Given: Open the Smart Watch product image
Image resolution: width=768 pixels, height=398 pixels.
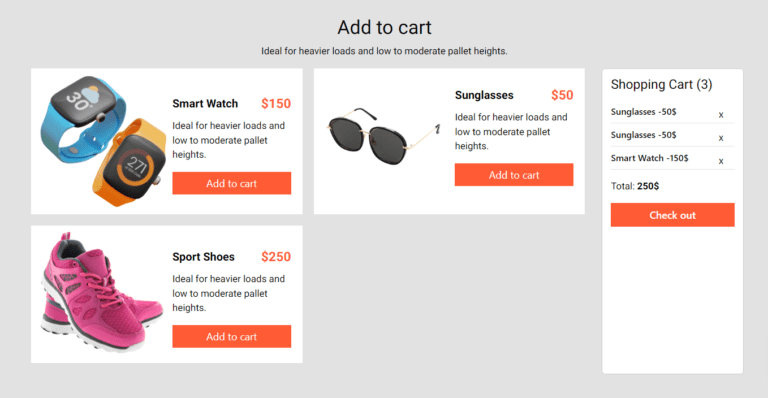Looking at the screenshot, I should (x=103, y=140).
